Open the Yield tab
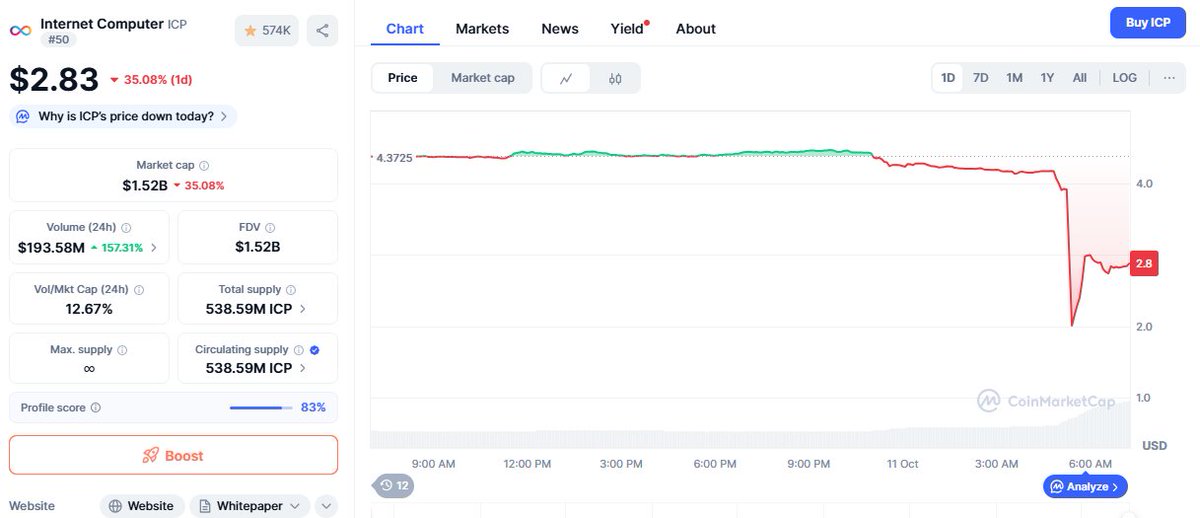 pos(628,28)
